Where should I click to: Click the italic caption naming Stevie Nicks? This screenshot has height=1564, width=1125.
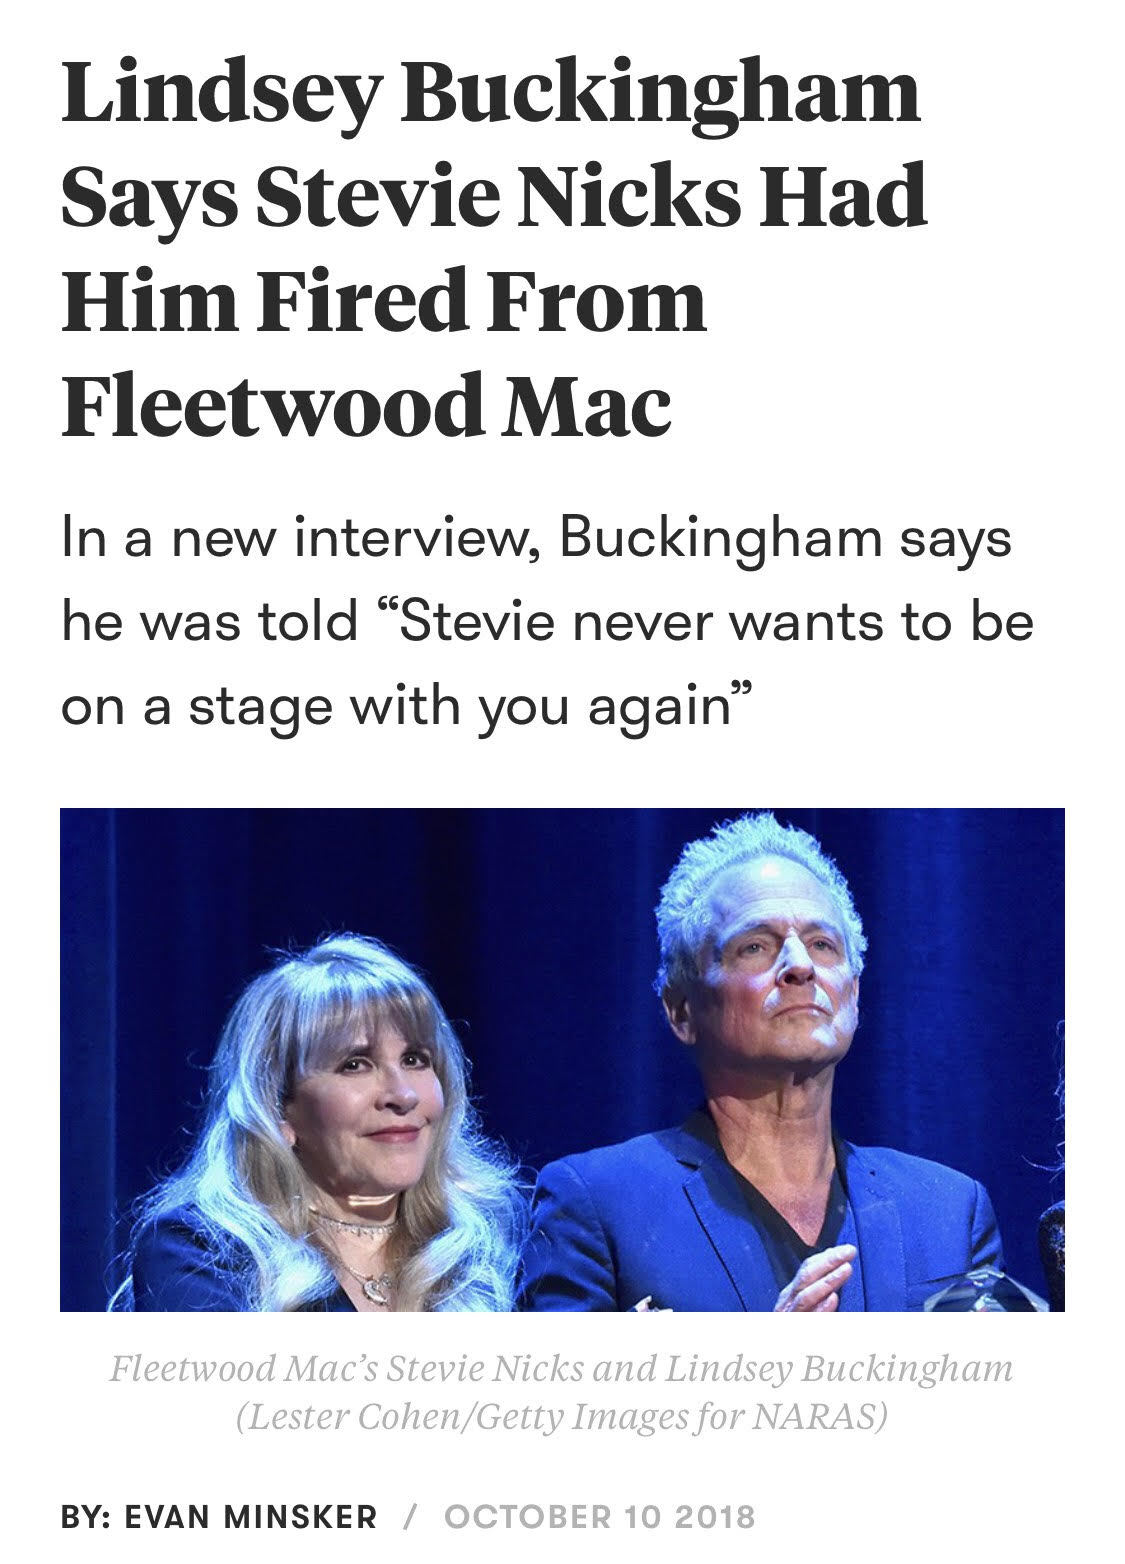click(560, 1368)
